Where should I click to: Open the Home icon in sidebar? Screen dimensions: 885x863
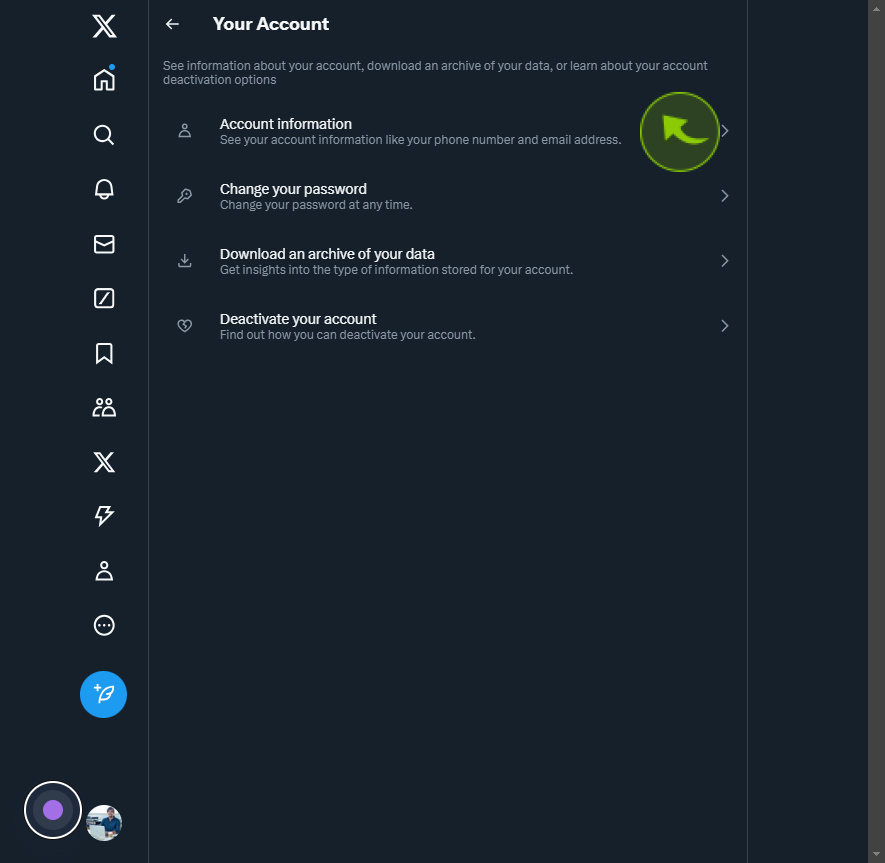pos(104,79)
